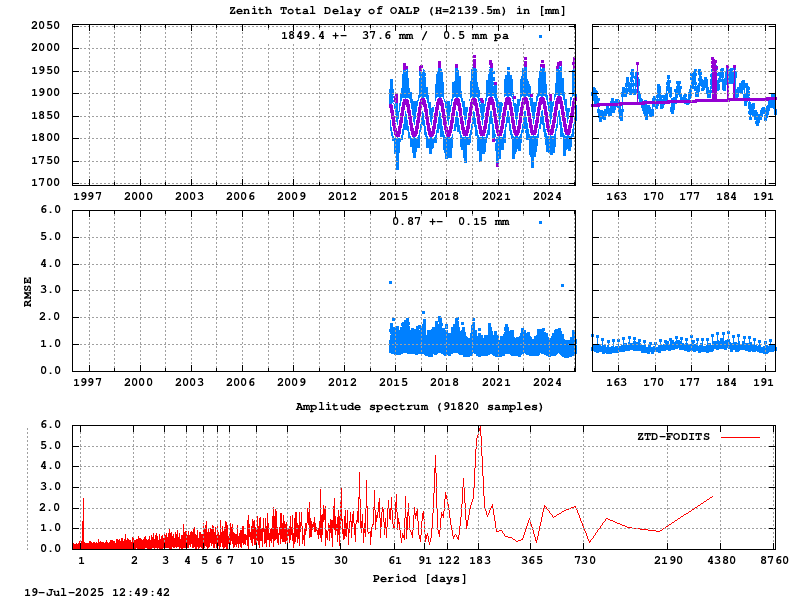Click the "4380" period tick label
This screenshot has height=600, width=800.
pos(721,561)
